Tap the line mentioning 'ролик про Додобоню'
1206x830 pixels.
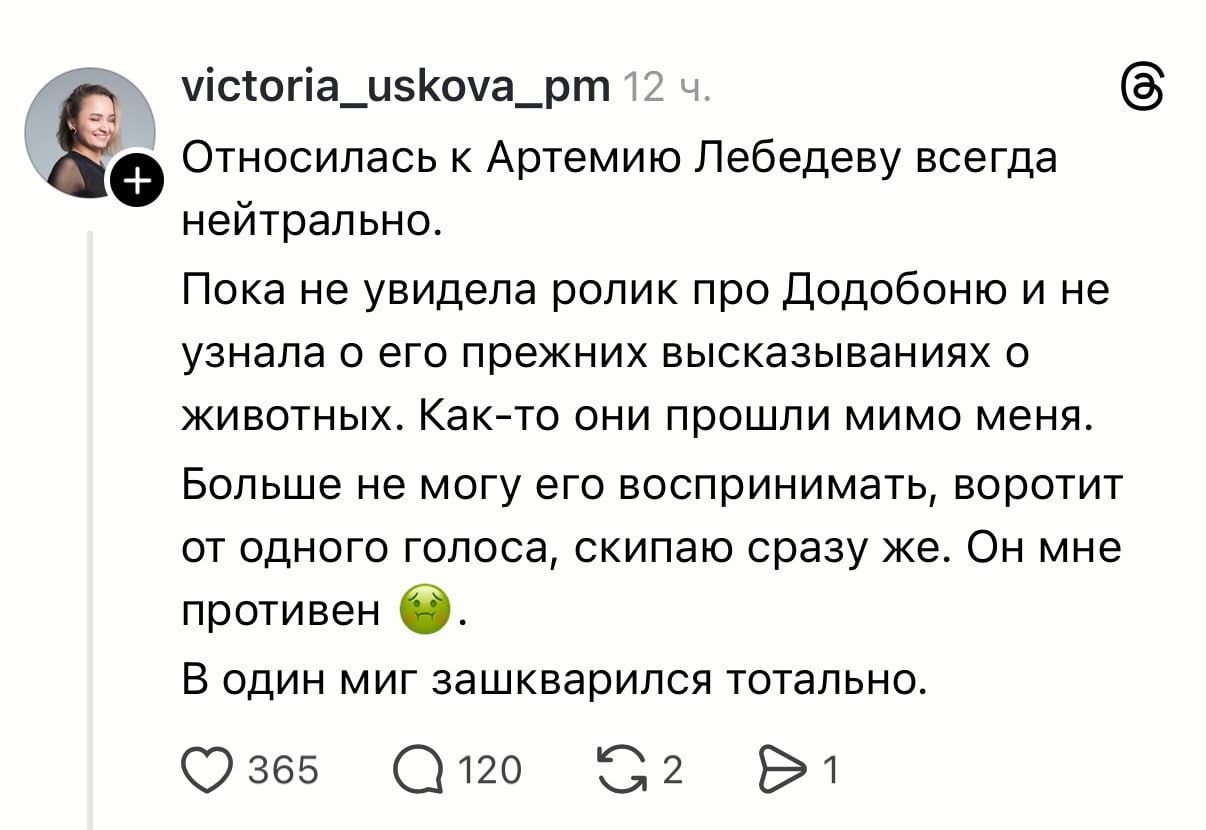click(x=646, y=291)
